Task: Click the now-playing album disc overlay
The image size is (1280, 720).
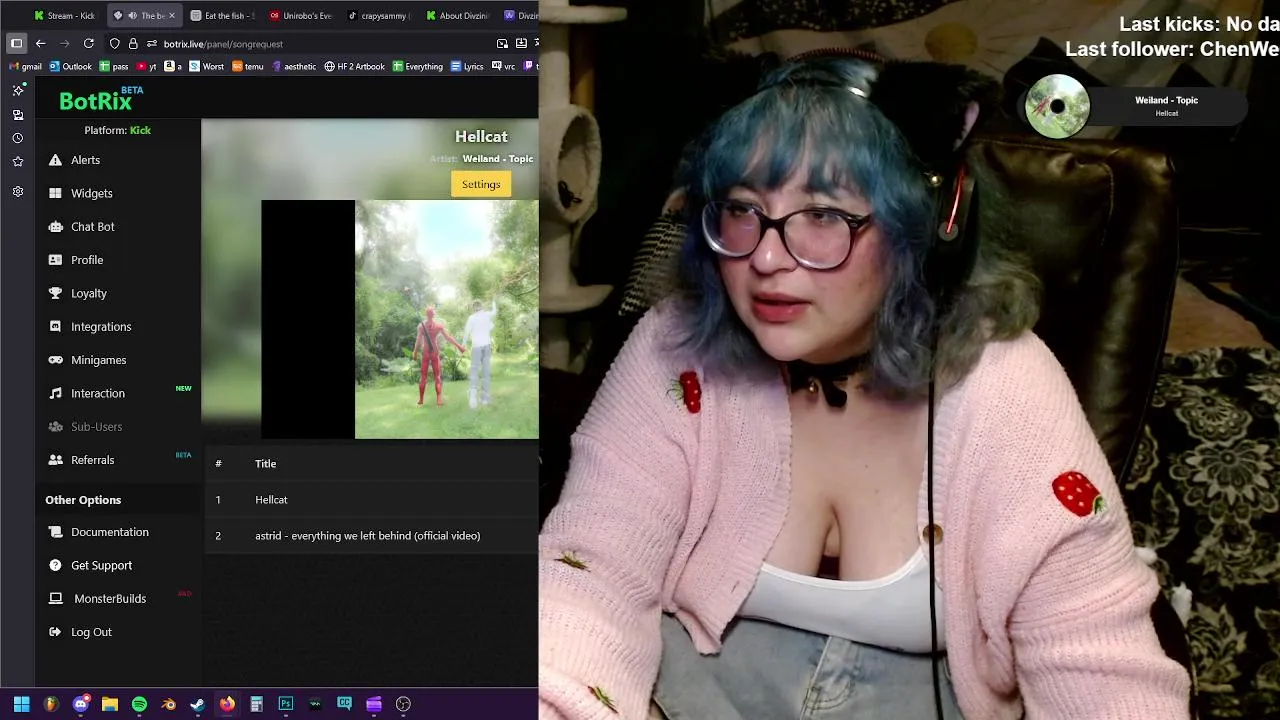Action: pos(1057,106)
